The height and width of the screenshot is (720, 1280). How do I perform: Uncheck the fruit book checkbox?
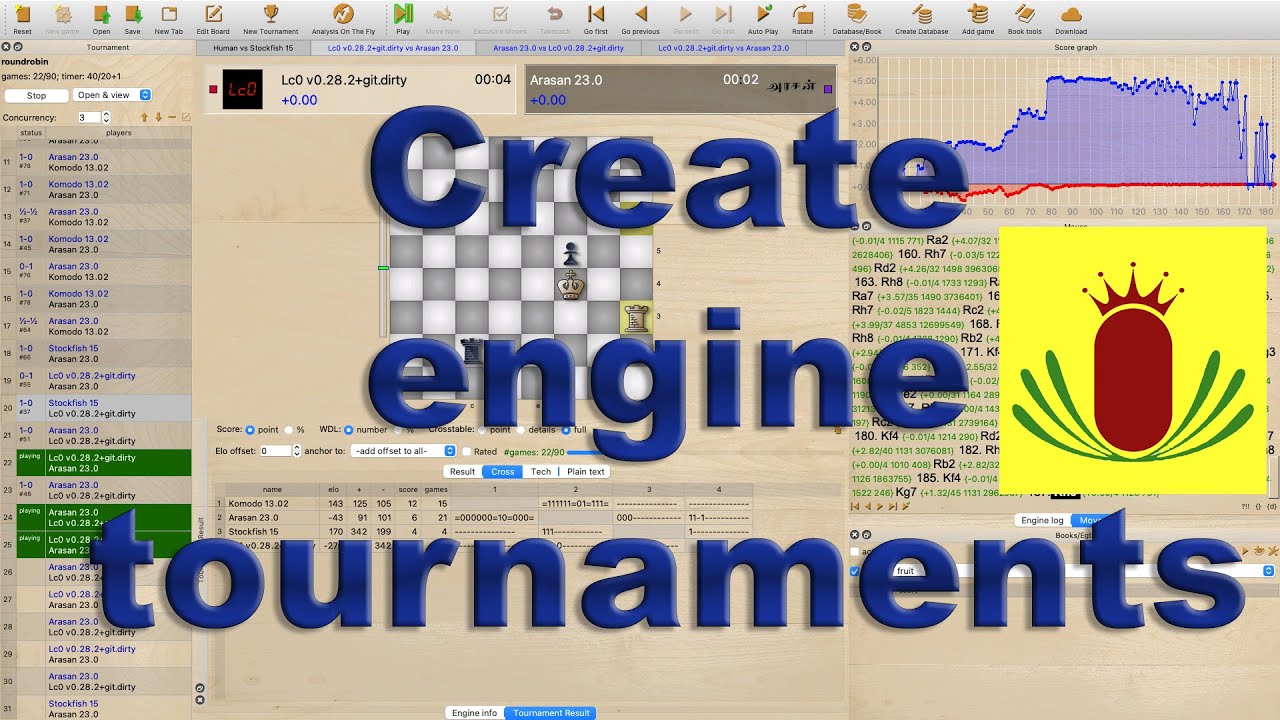[x=854, y=571]
